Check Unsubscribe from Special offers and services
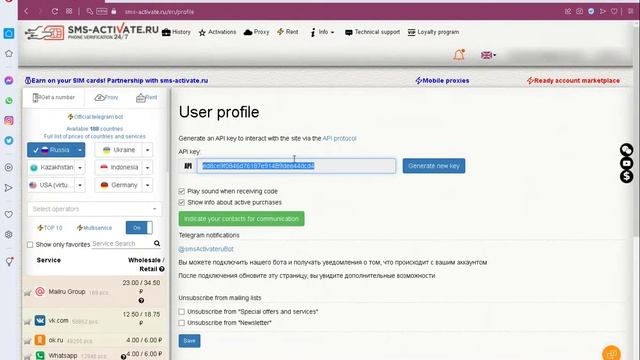 coord(182,311)
